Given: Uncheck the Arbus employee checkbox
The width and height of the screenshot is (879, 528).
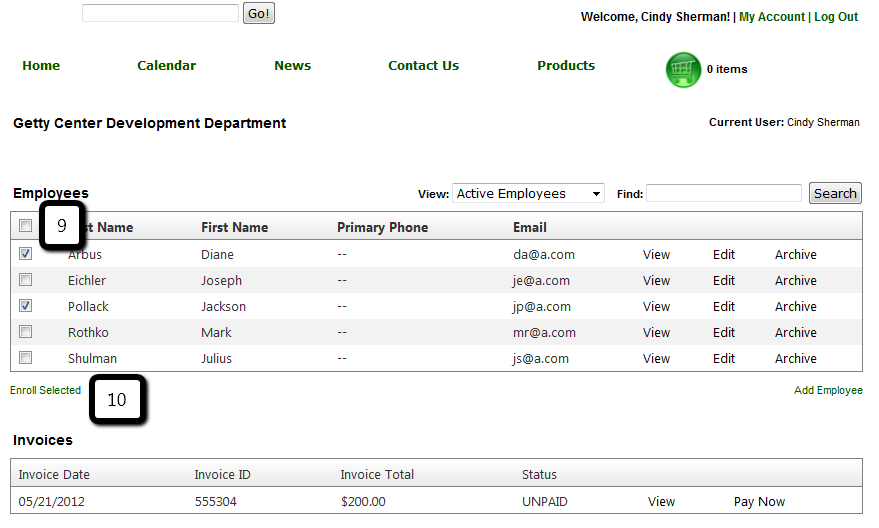Looking at the screenshot, I should [x=26, y=254].
